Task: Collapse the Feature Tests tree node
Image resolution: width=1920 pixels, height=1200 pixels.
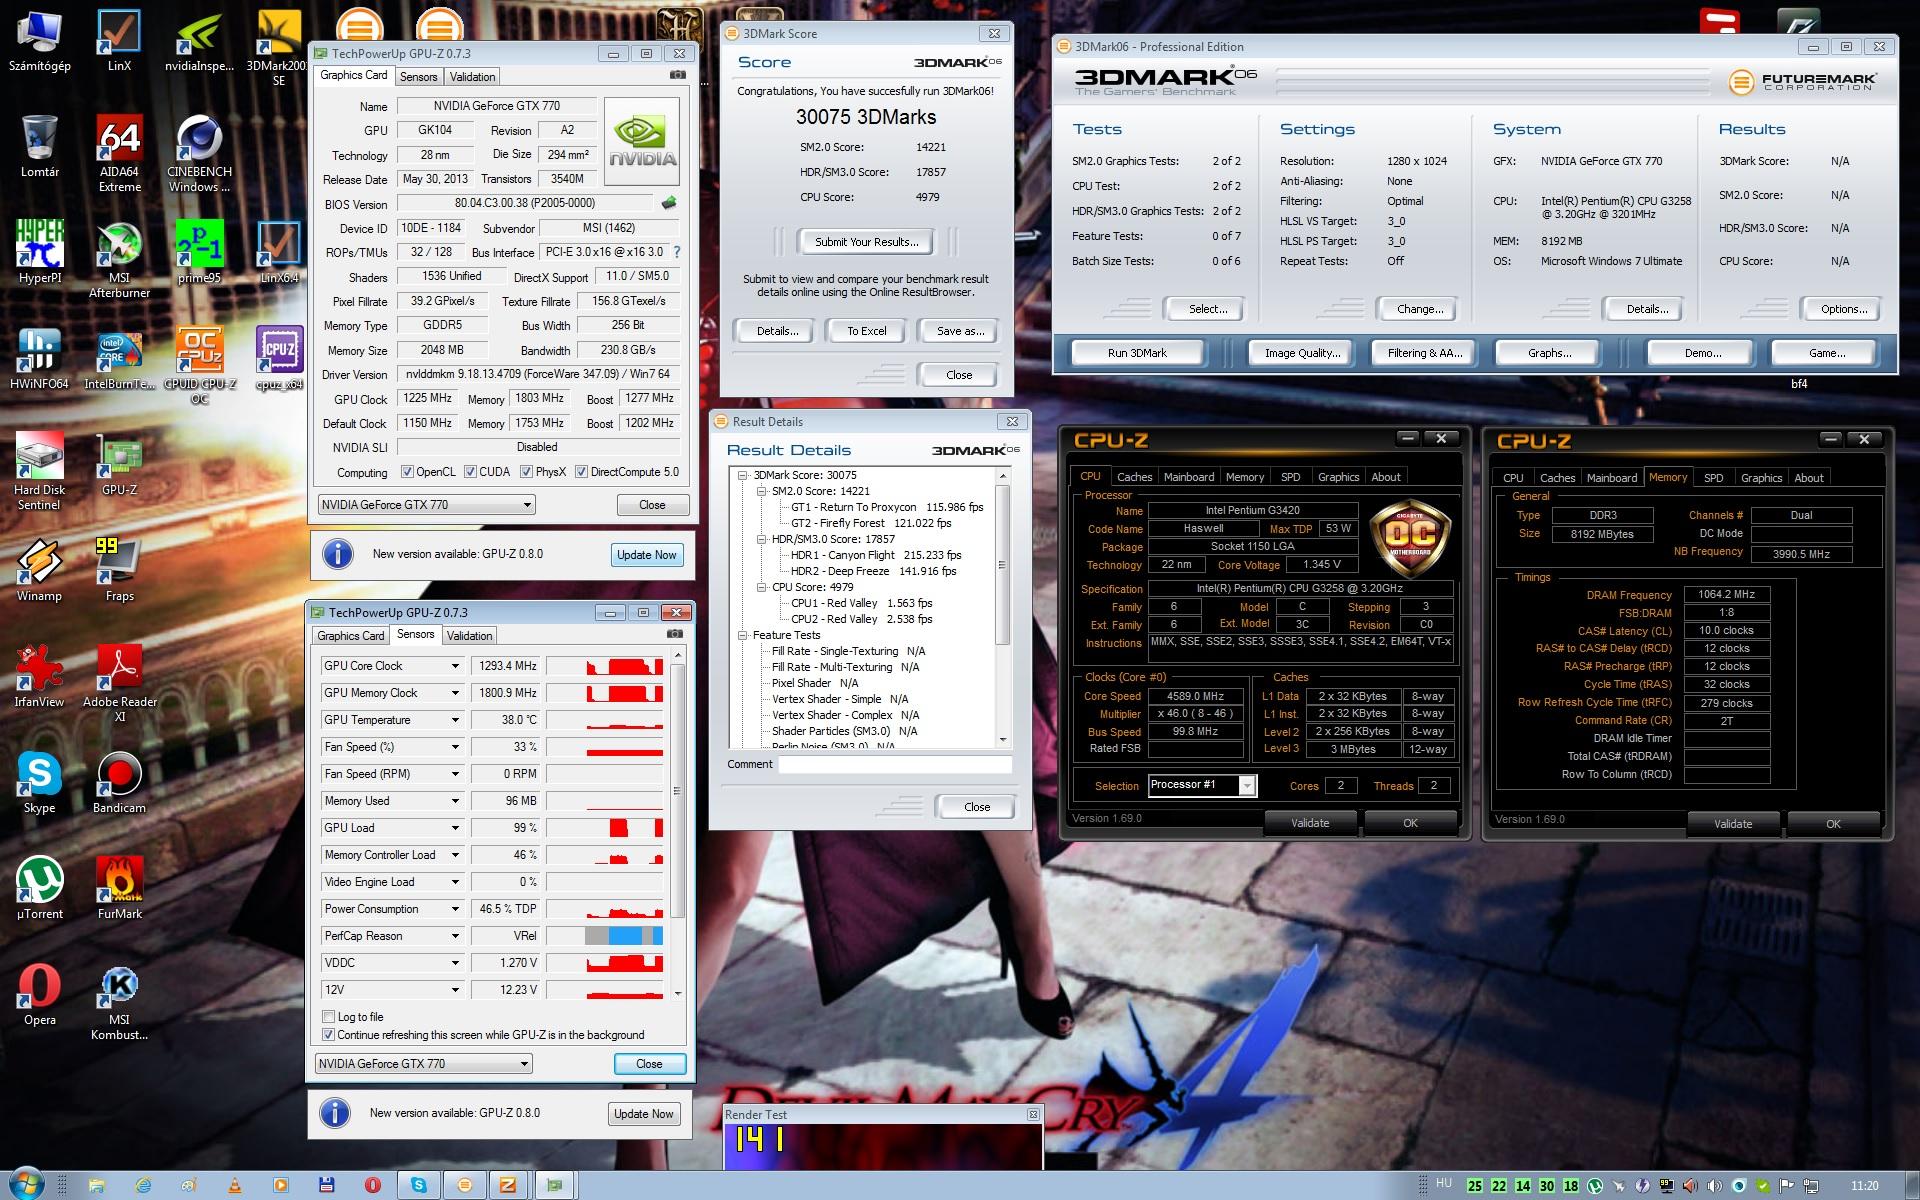Action: point(743,635)
